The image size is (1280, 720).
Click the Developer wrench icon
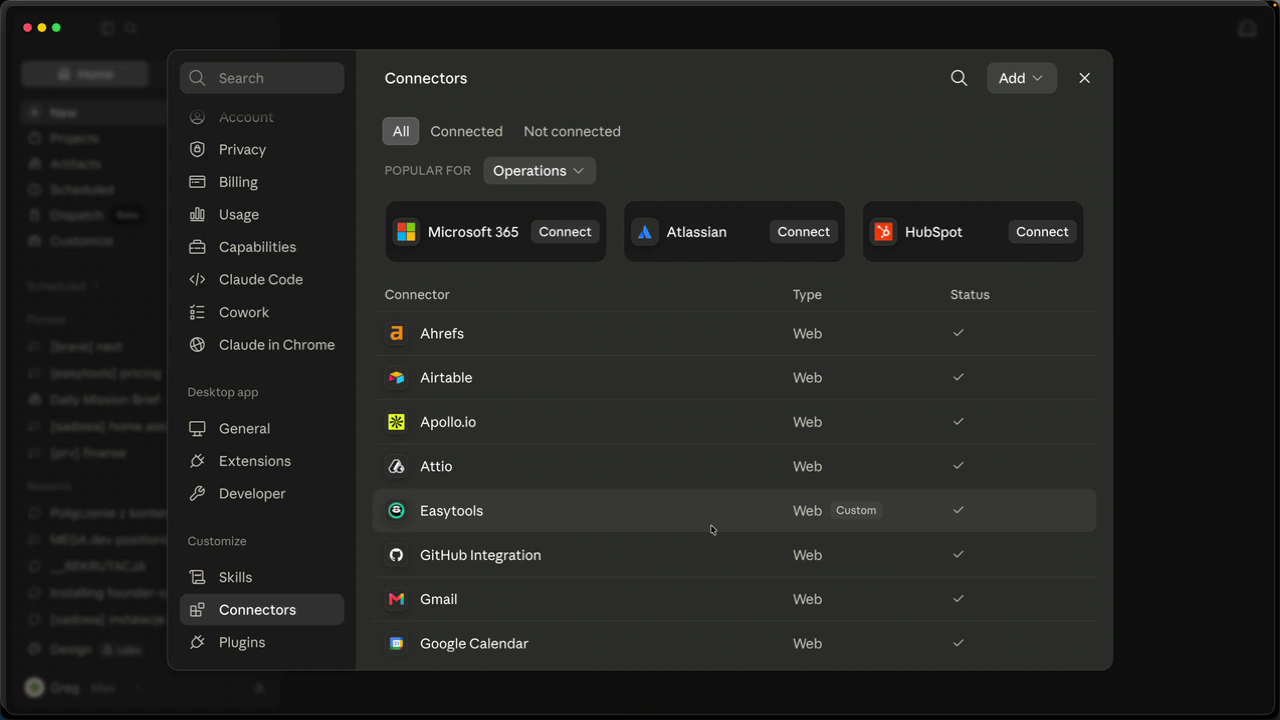[197, 493]
